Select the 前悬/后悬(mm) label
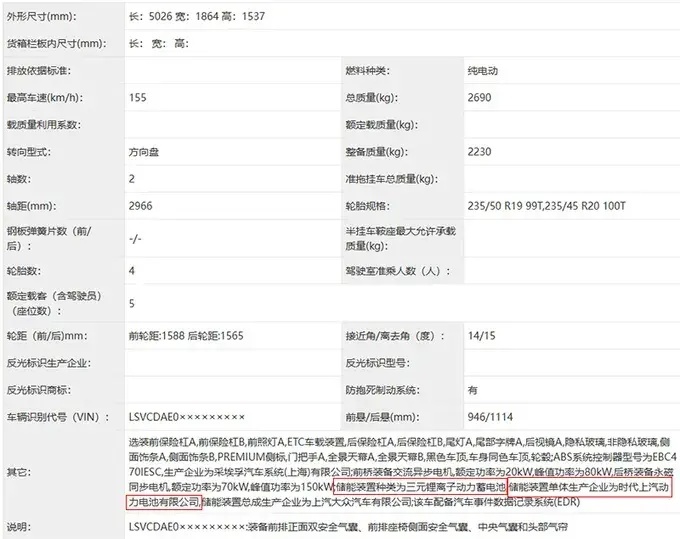This screenshot has width=680, height=539. [382, 417]
